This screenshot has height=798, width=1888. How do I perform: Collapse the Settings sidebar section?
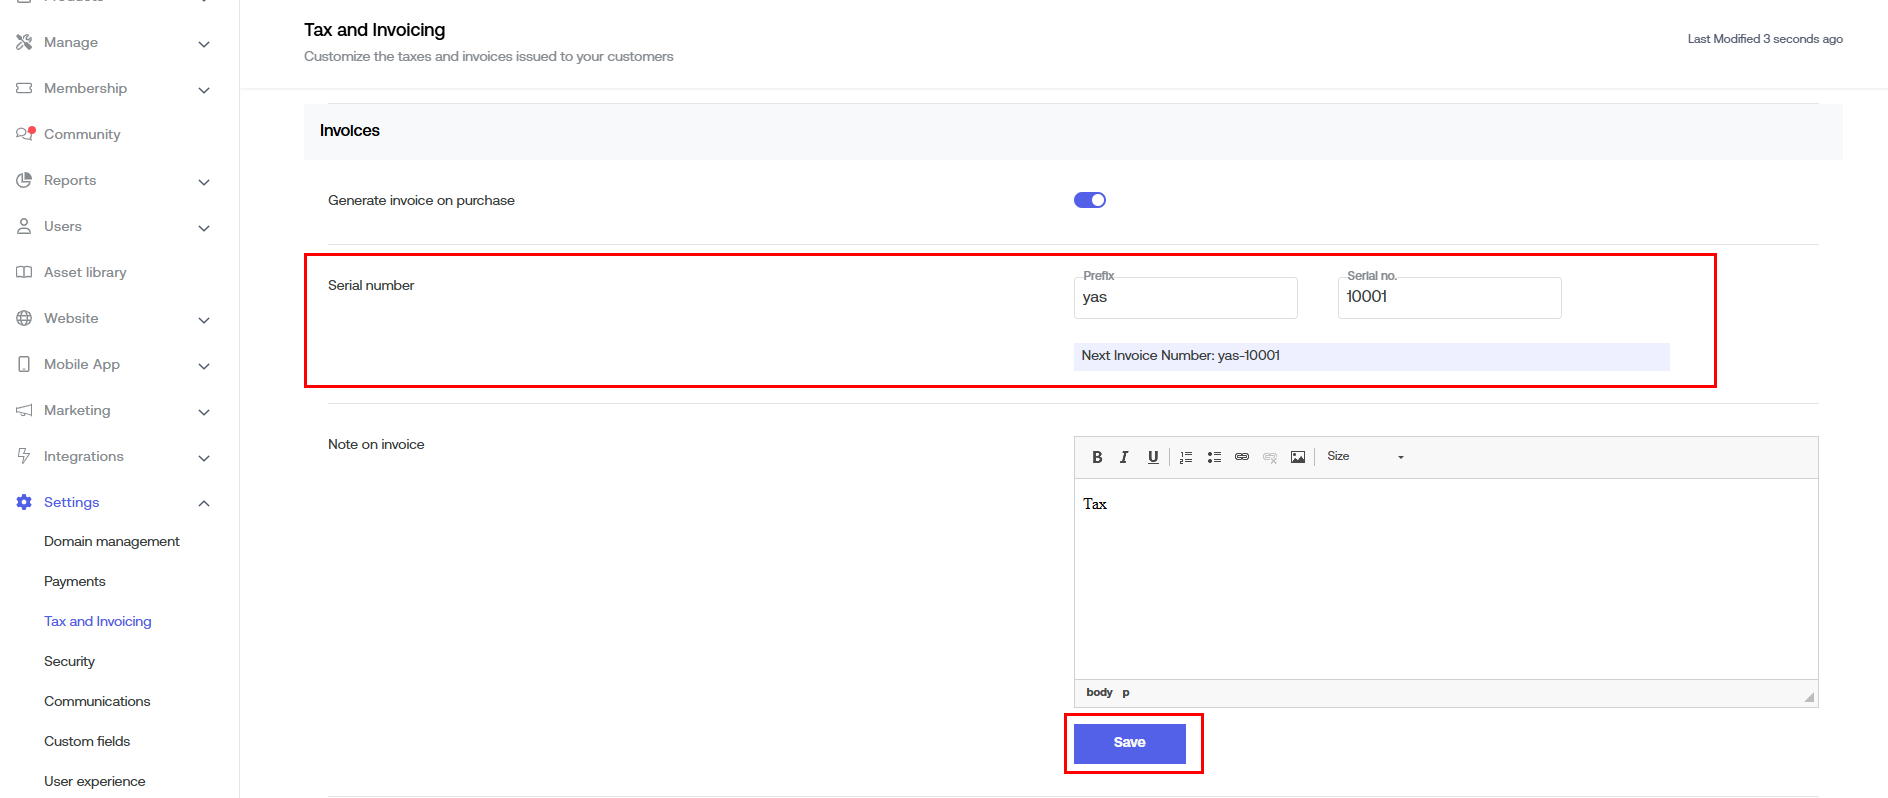click(204, 503)
